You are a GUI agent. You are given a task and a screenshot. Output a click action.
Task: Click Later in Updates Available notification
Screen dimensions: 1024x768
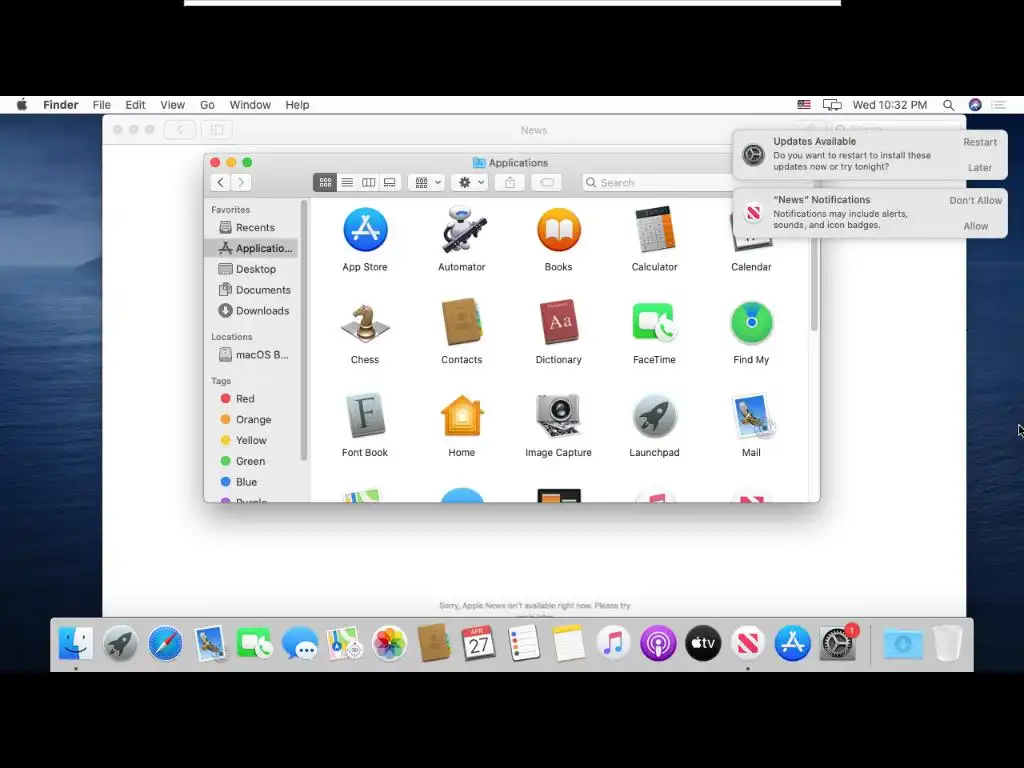tap(980, 168)
